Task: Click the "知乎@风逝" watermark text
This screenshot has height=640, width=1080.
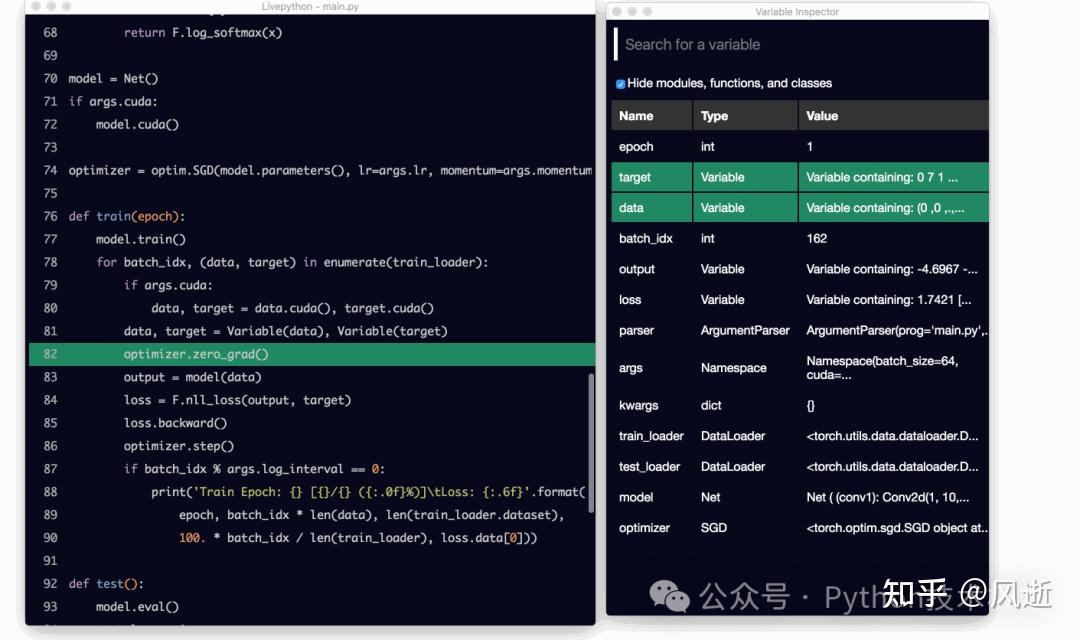Action: coord(965,593)
